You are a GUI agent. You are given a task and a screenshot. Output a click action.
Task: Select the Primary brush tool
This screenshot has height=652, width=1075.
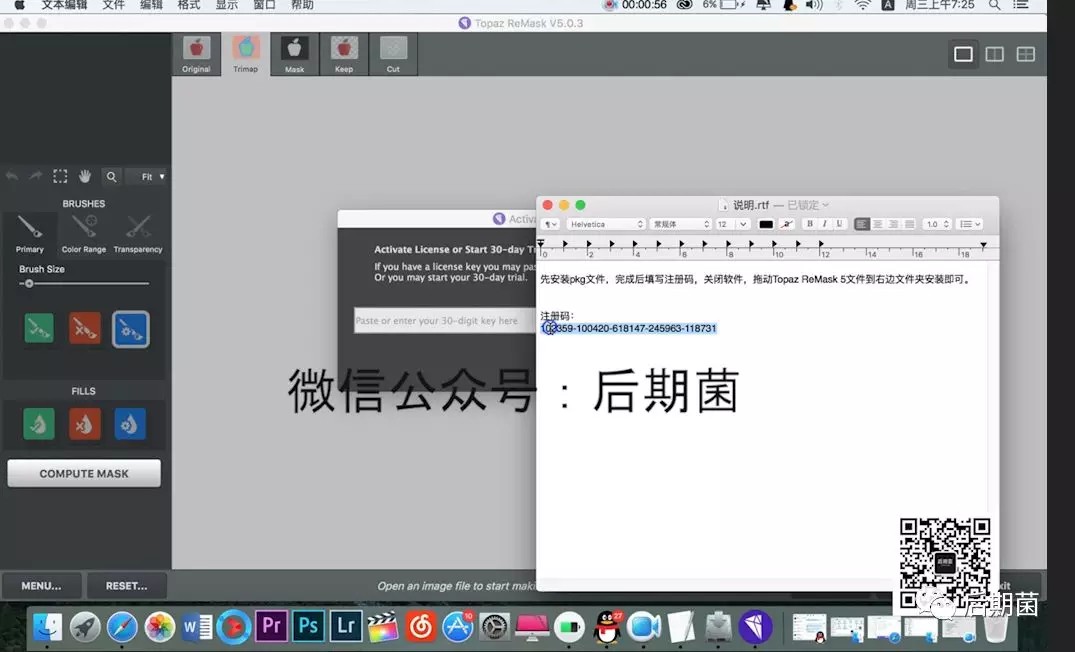[29, 232]
